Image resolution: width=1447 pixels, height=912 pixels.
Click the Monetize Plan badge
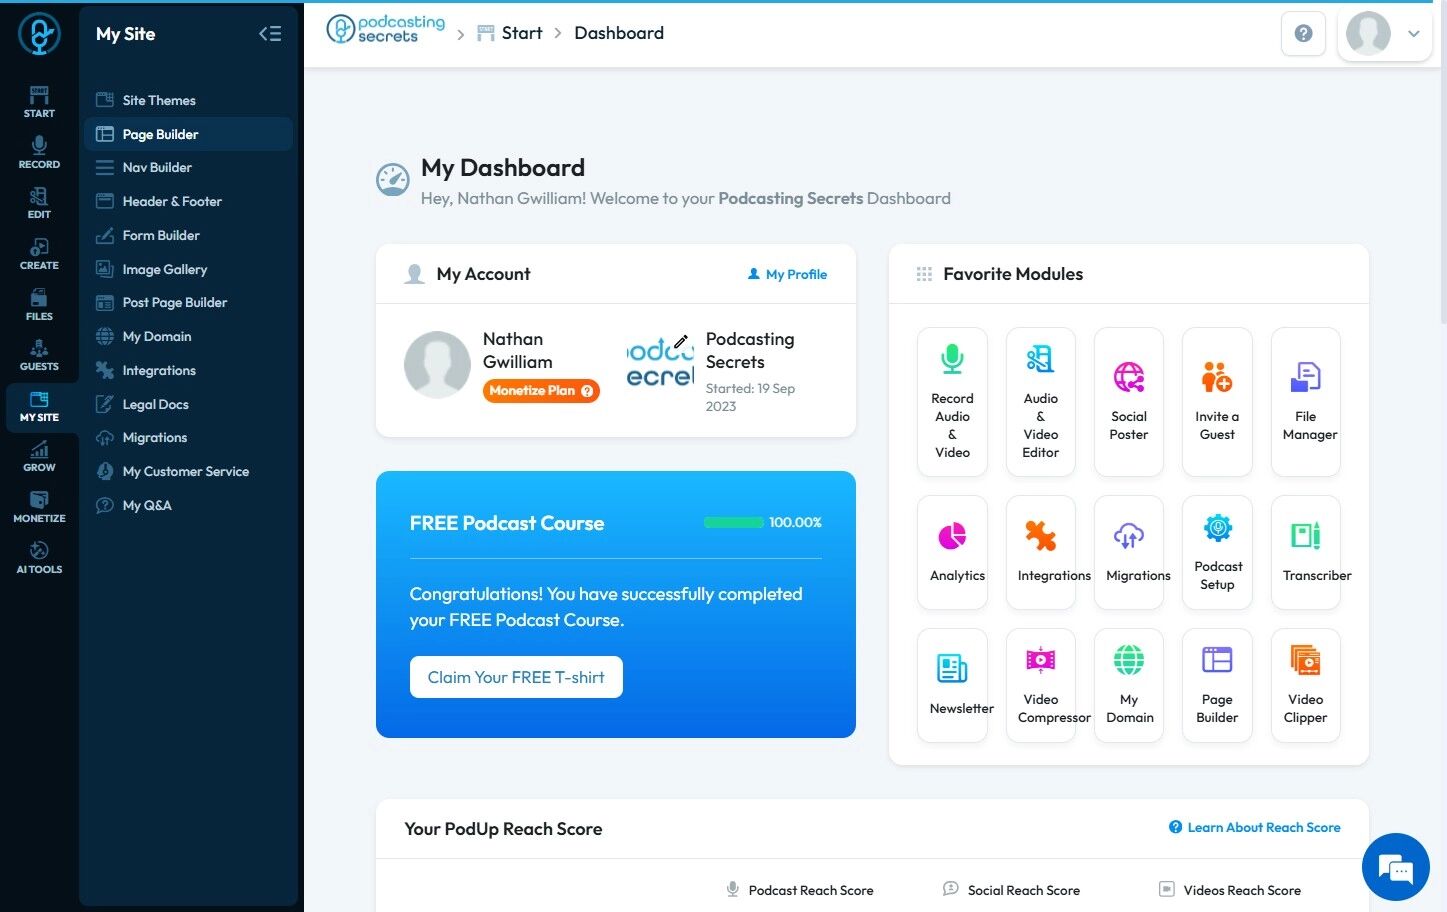541,391
